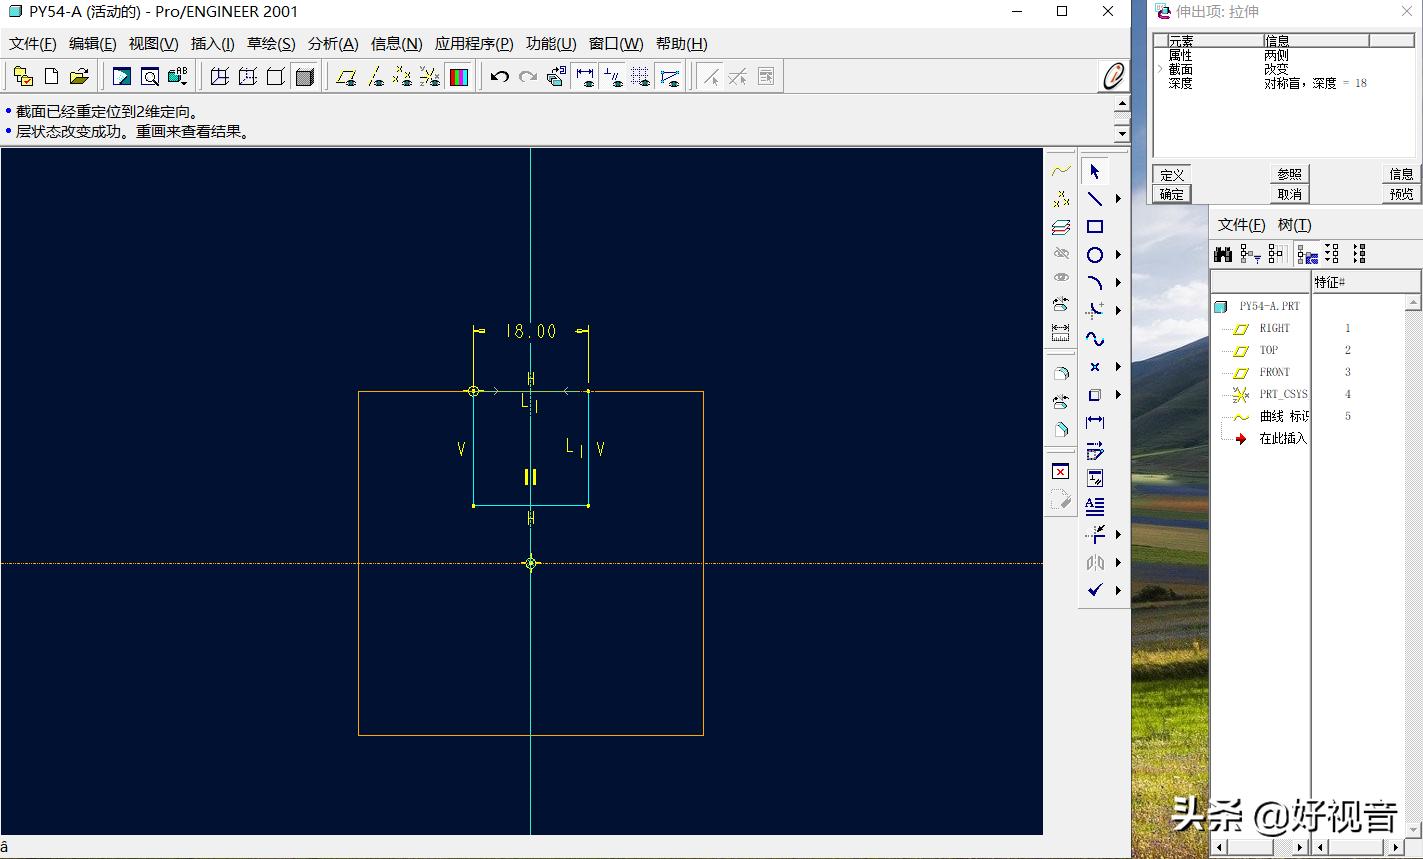Open the 草绘(S) menu
Screen dimensions: 1423x859
point(271,44)
